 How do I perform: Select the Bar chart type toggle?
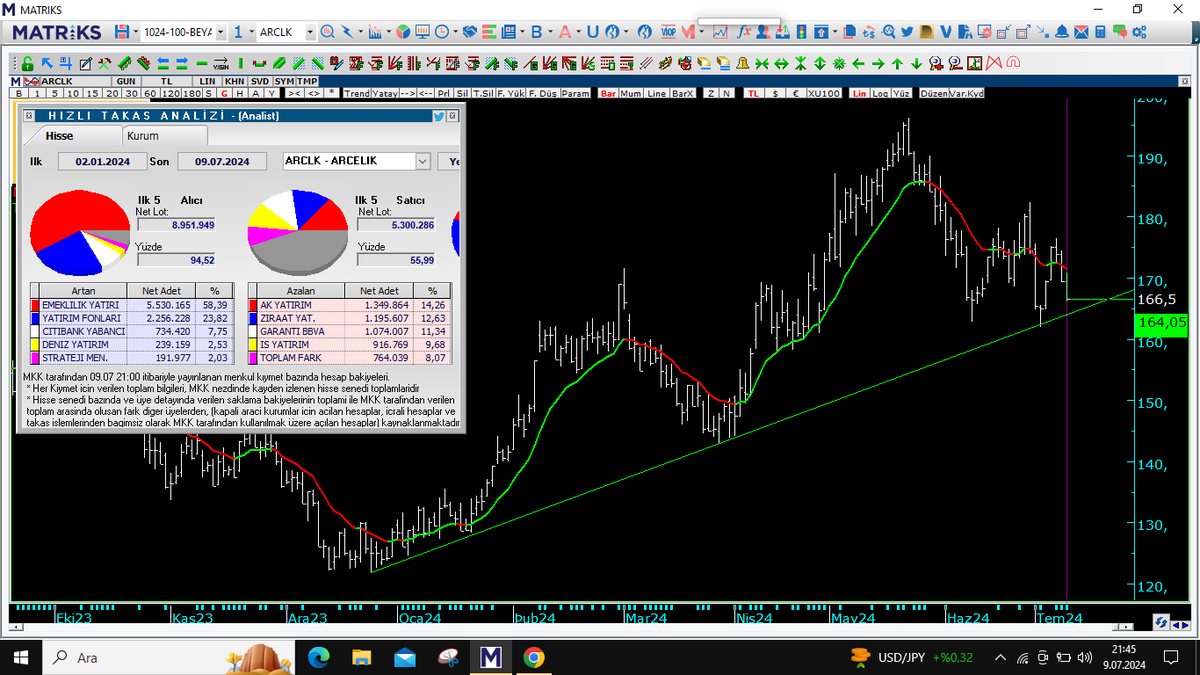click(x=608, y=93)
